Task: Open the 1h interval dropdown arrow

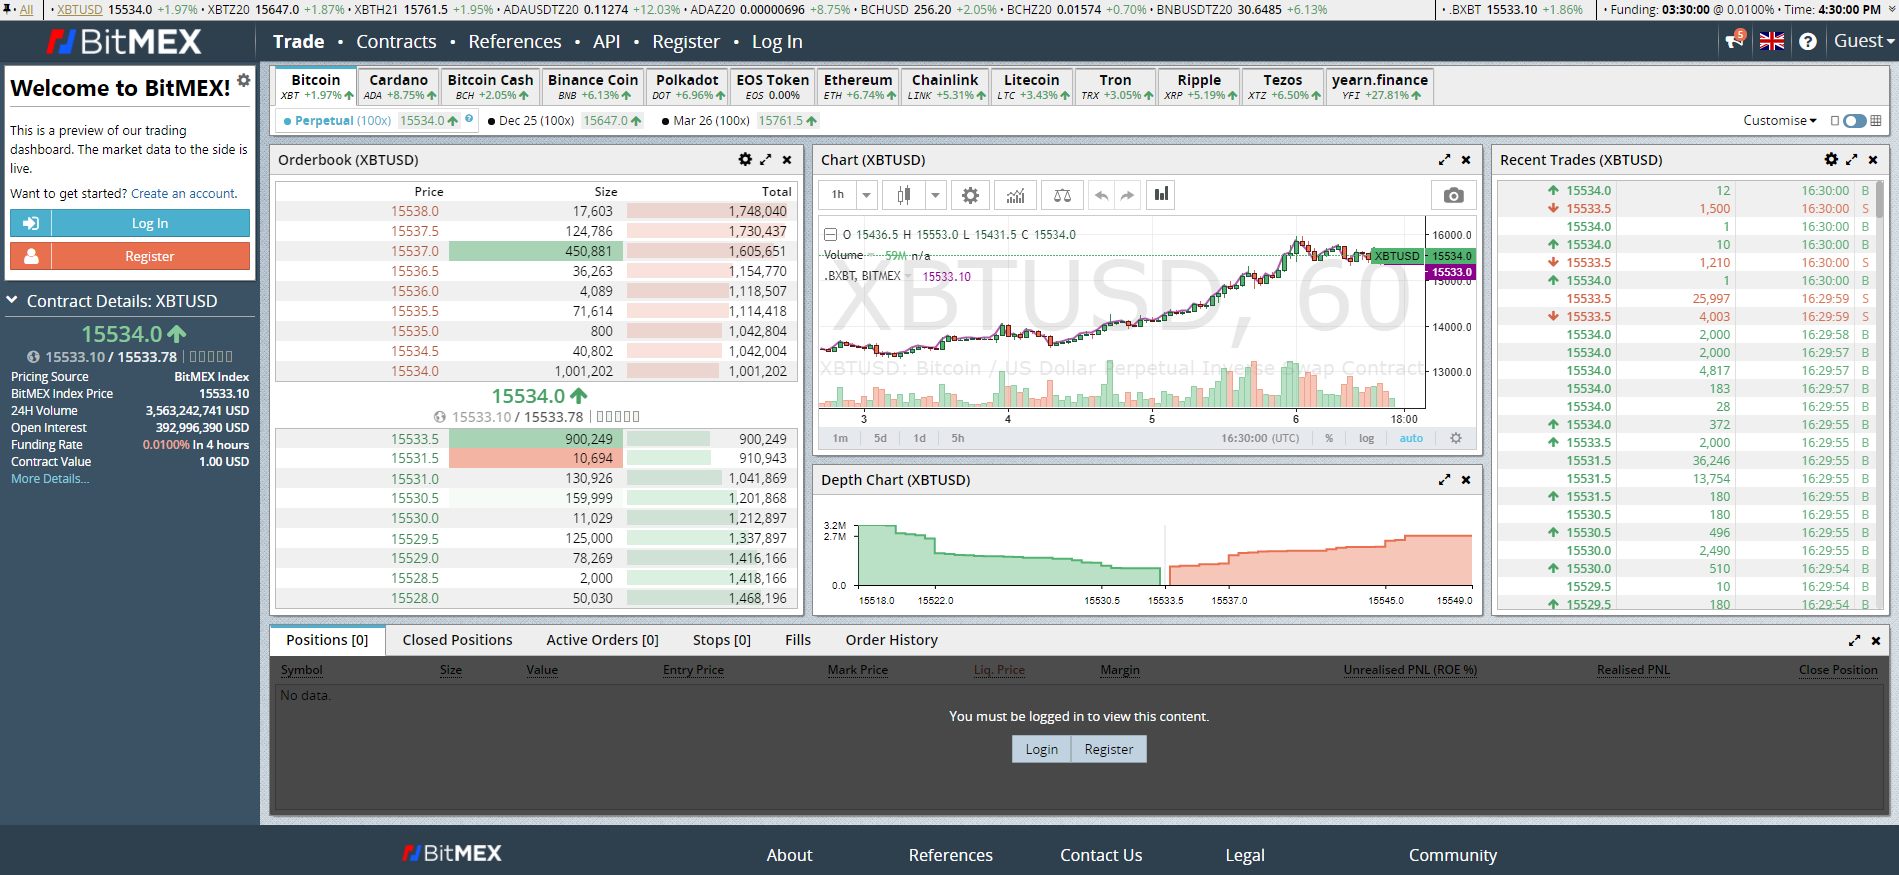Action: point(867,195)
